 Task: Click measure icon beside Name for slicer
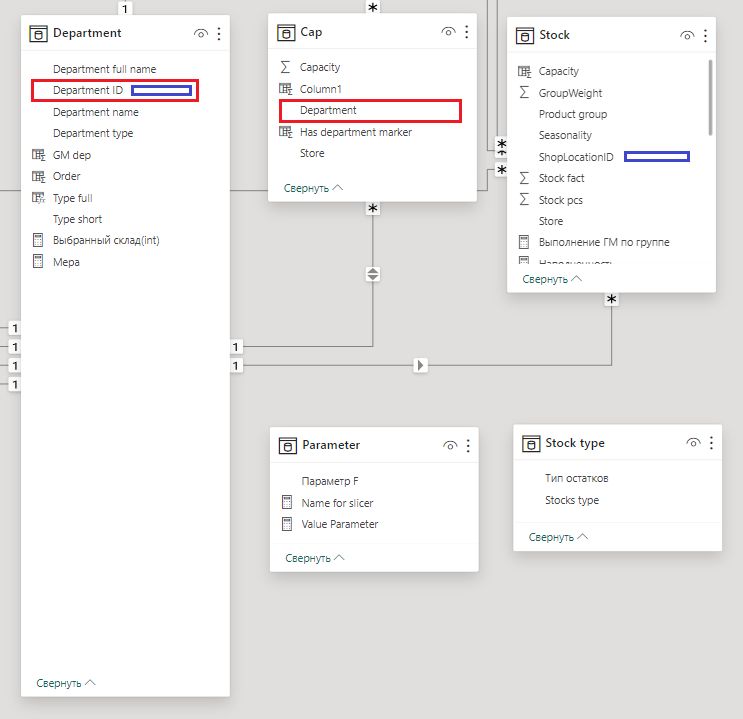(287, 502)
